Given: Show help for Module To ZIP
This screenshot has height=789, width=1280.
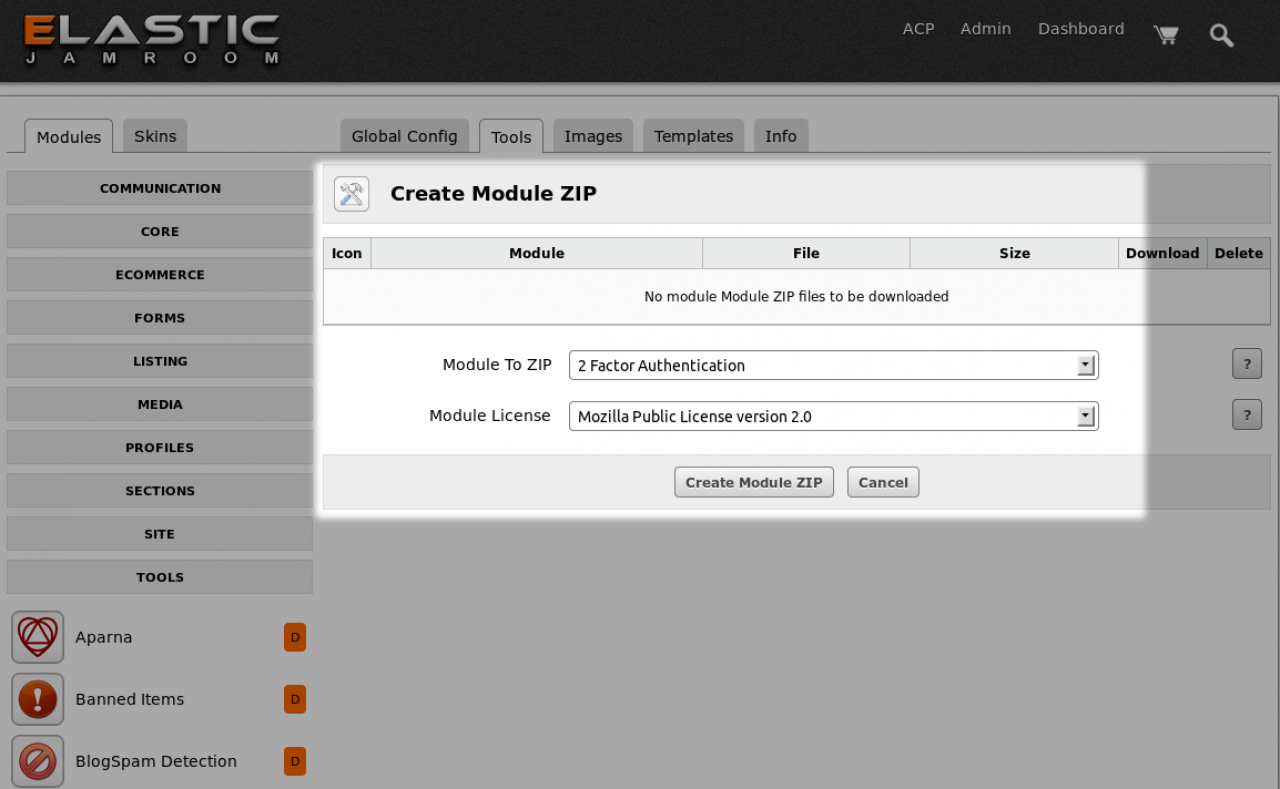Looking at the screenshot, I should (1246, 364).
